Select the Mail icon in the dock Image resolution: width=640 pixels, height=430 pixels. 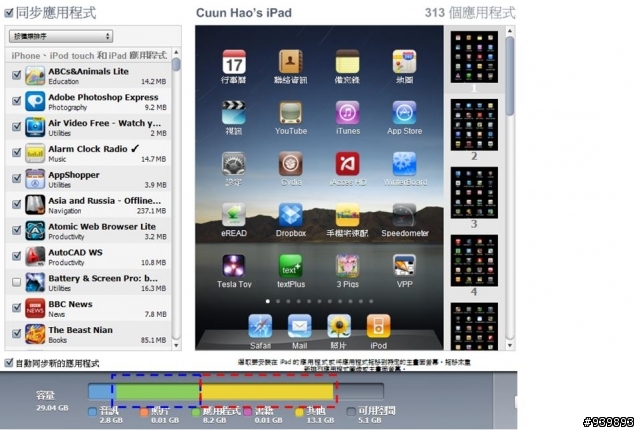click(x=300, y=326)
